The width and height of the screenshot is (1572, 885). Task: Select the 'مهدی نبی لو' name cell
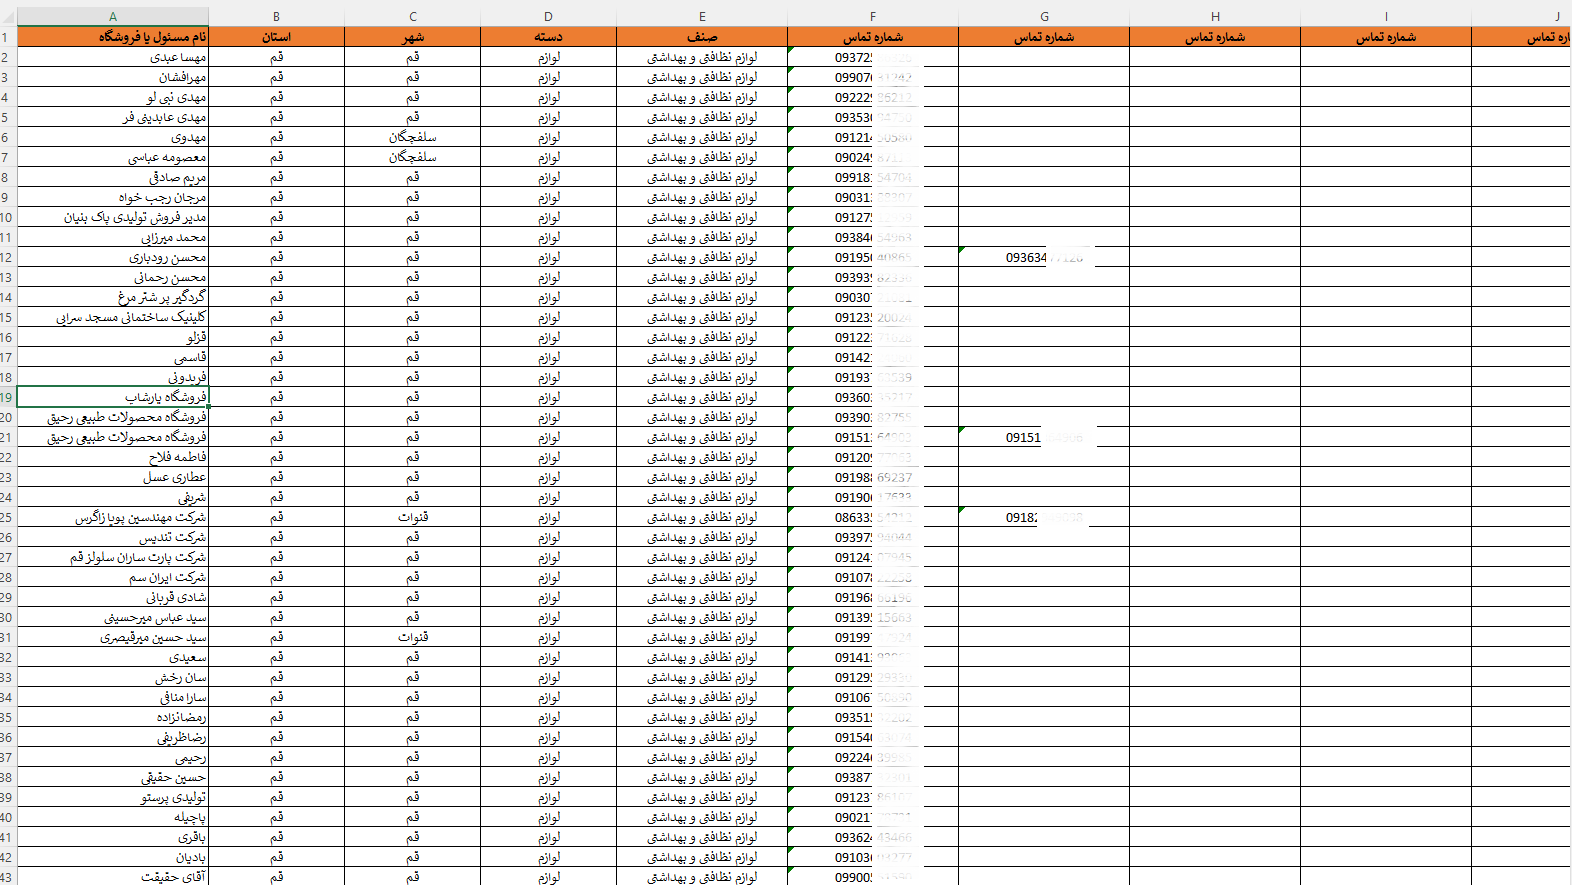[x=113, y=97]
